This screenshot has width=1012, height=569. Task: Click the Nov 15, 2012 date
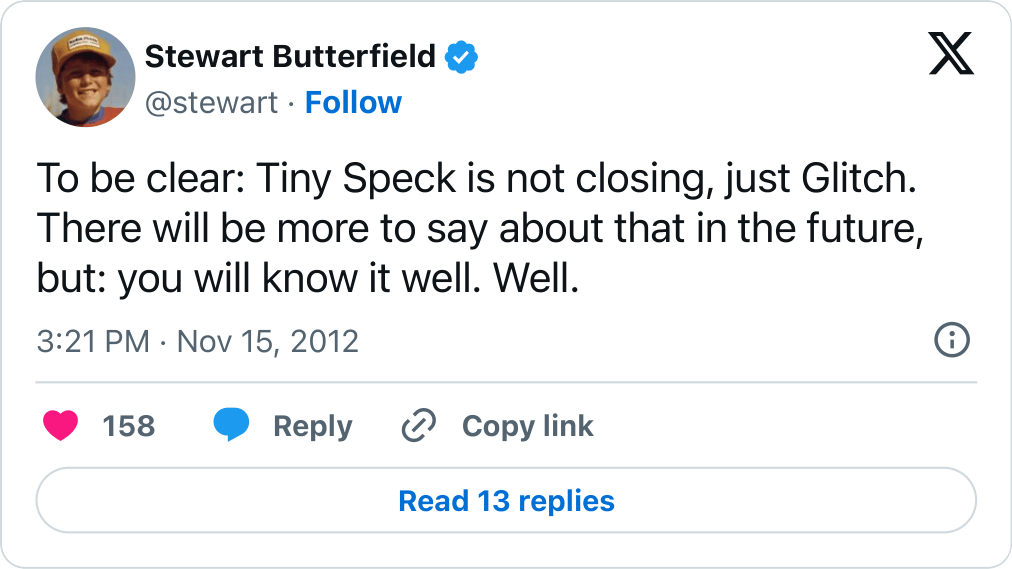tap(267, 341)
